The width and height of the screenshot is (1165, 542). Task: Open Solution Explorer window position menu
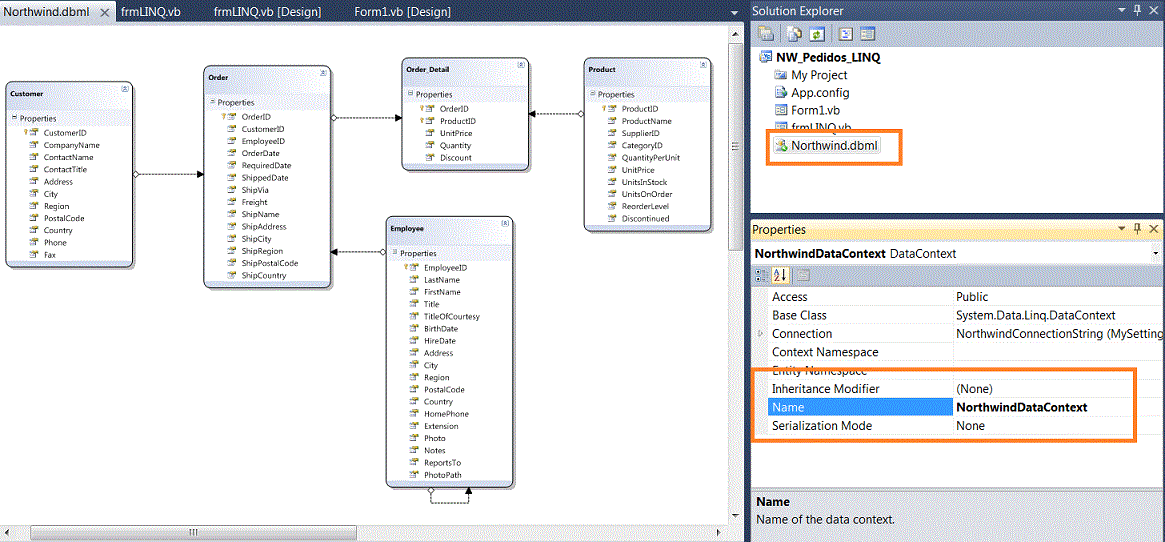pos(1122,10)
